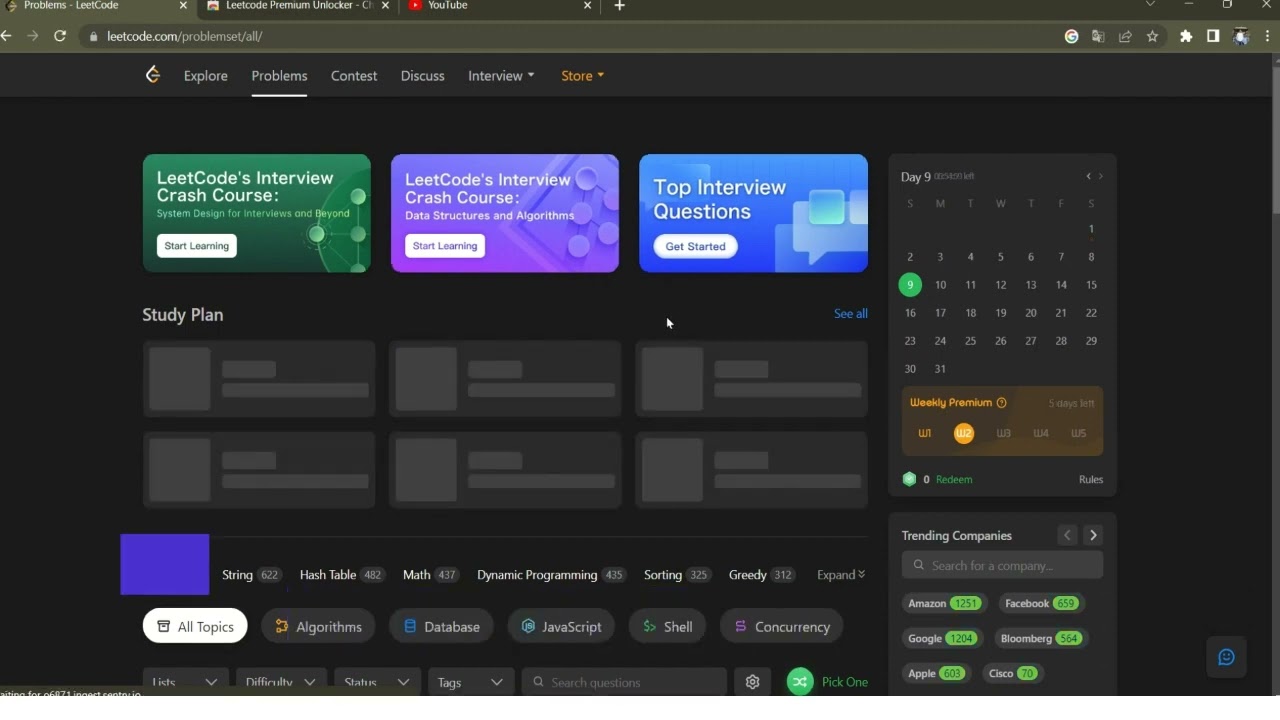This screenshot has width=1280, height=720.
Task: Open the Store dropdown menu
Action: click(x=582, y=75)
